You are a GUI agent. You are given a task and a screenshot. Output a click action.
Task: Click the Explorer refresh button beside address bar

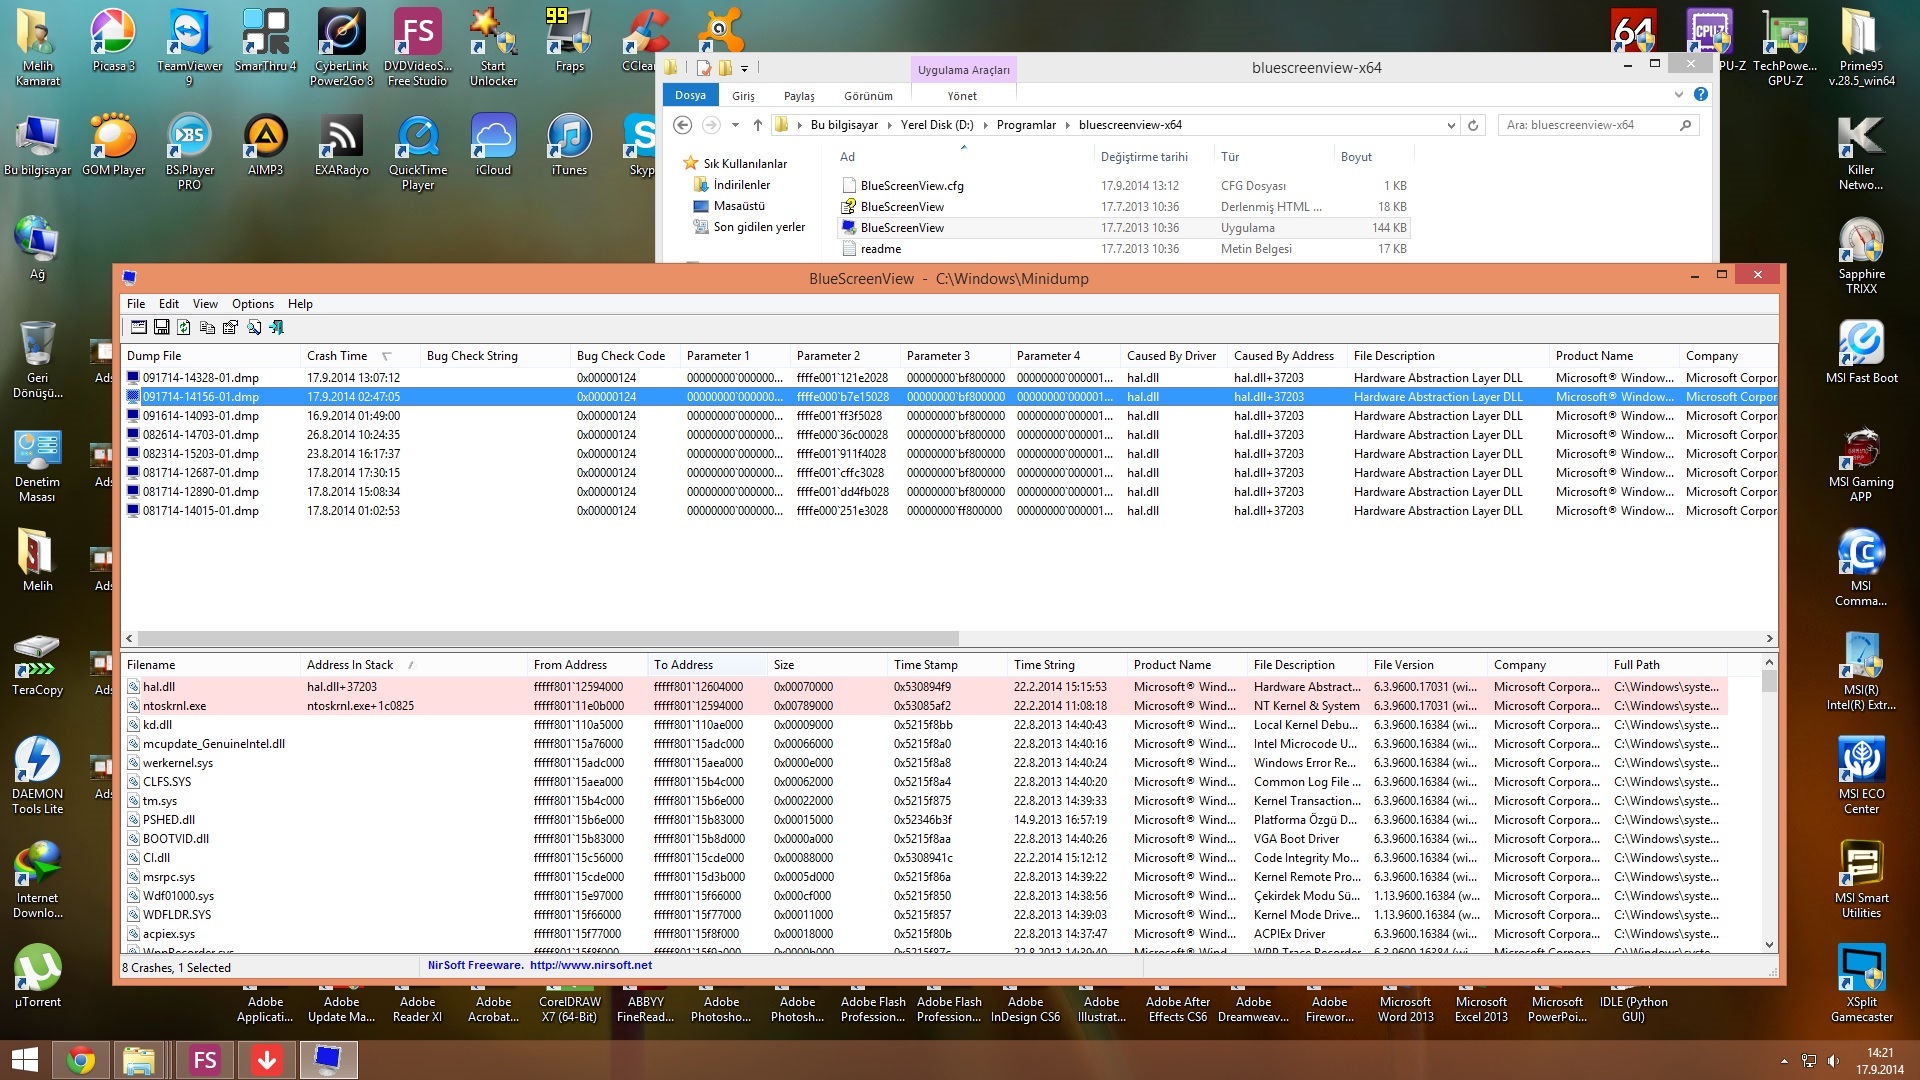1472,126
